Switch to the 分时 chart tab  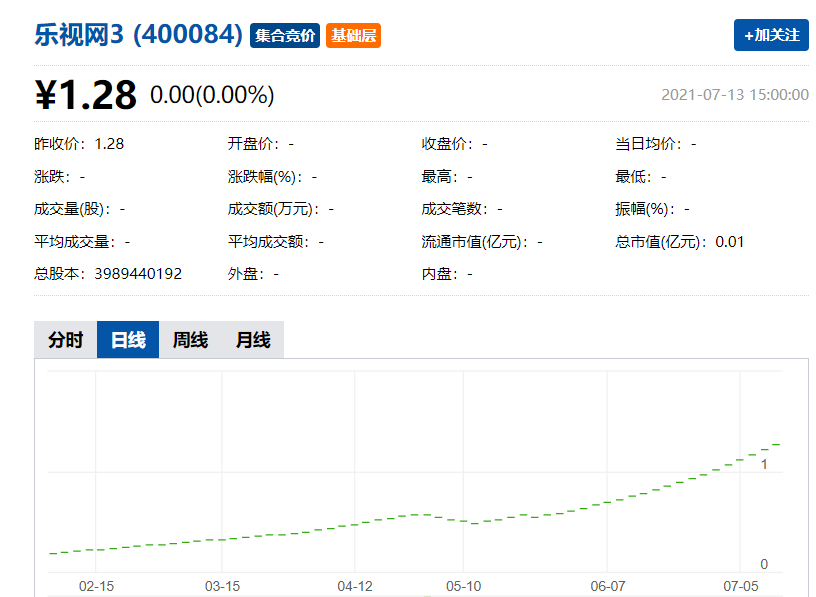point(66,340)
